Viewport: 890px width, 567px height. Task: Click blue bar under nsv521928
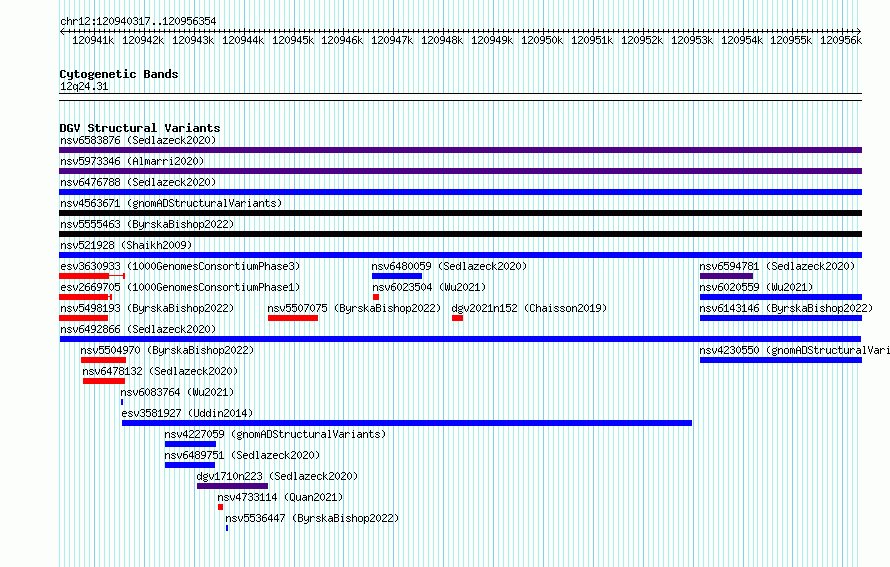(460, 255)
